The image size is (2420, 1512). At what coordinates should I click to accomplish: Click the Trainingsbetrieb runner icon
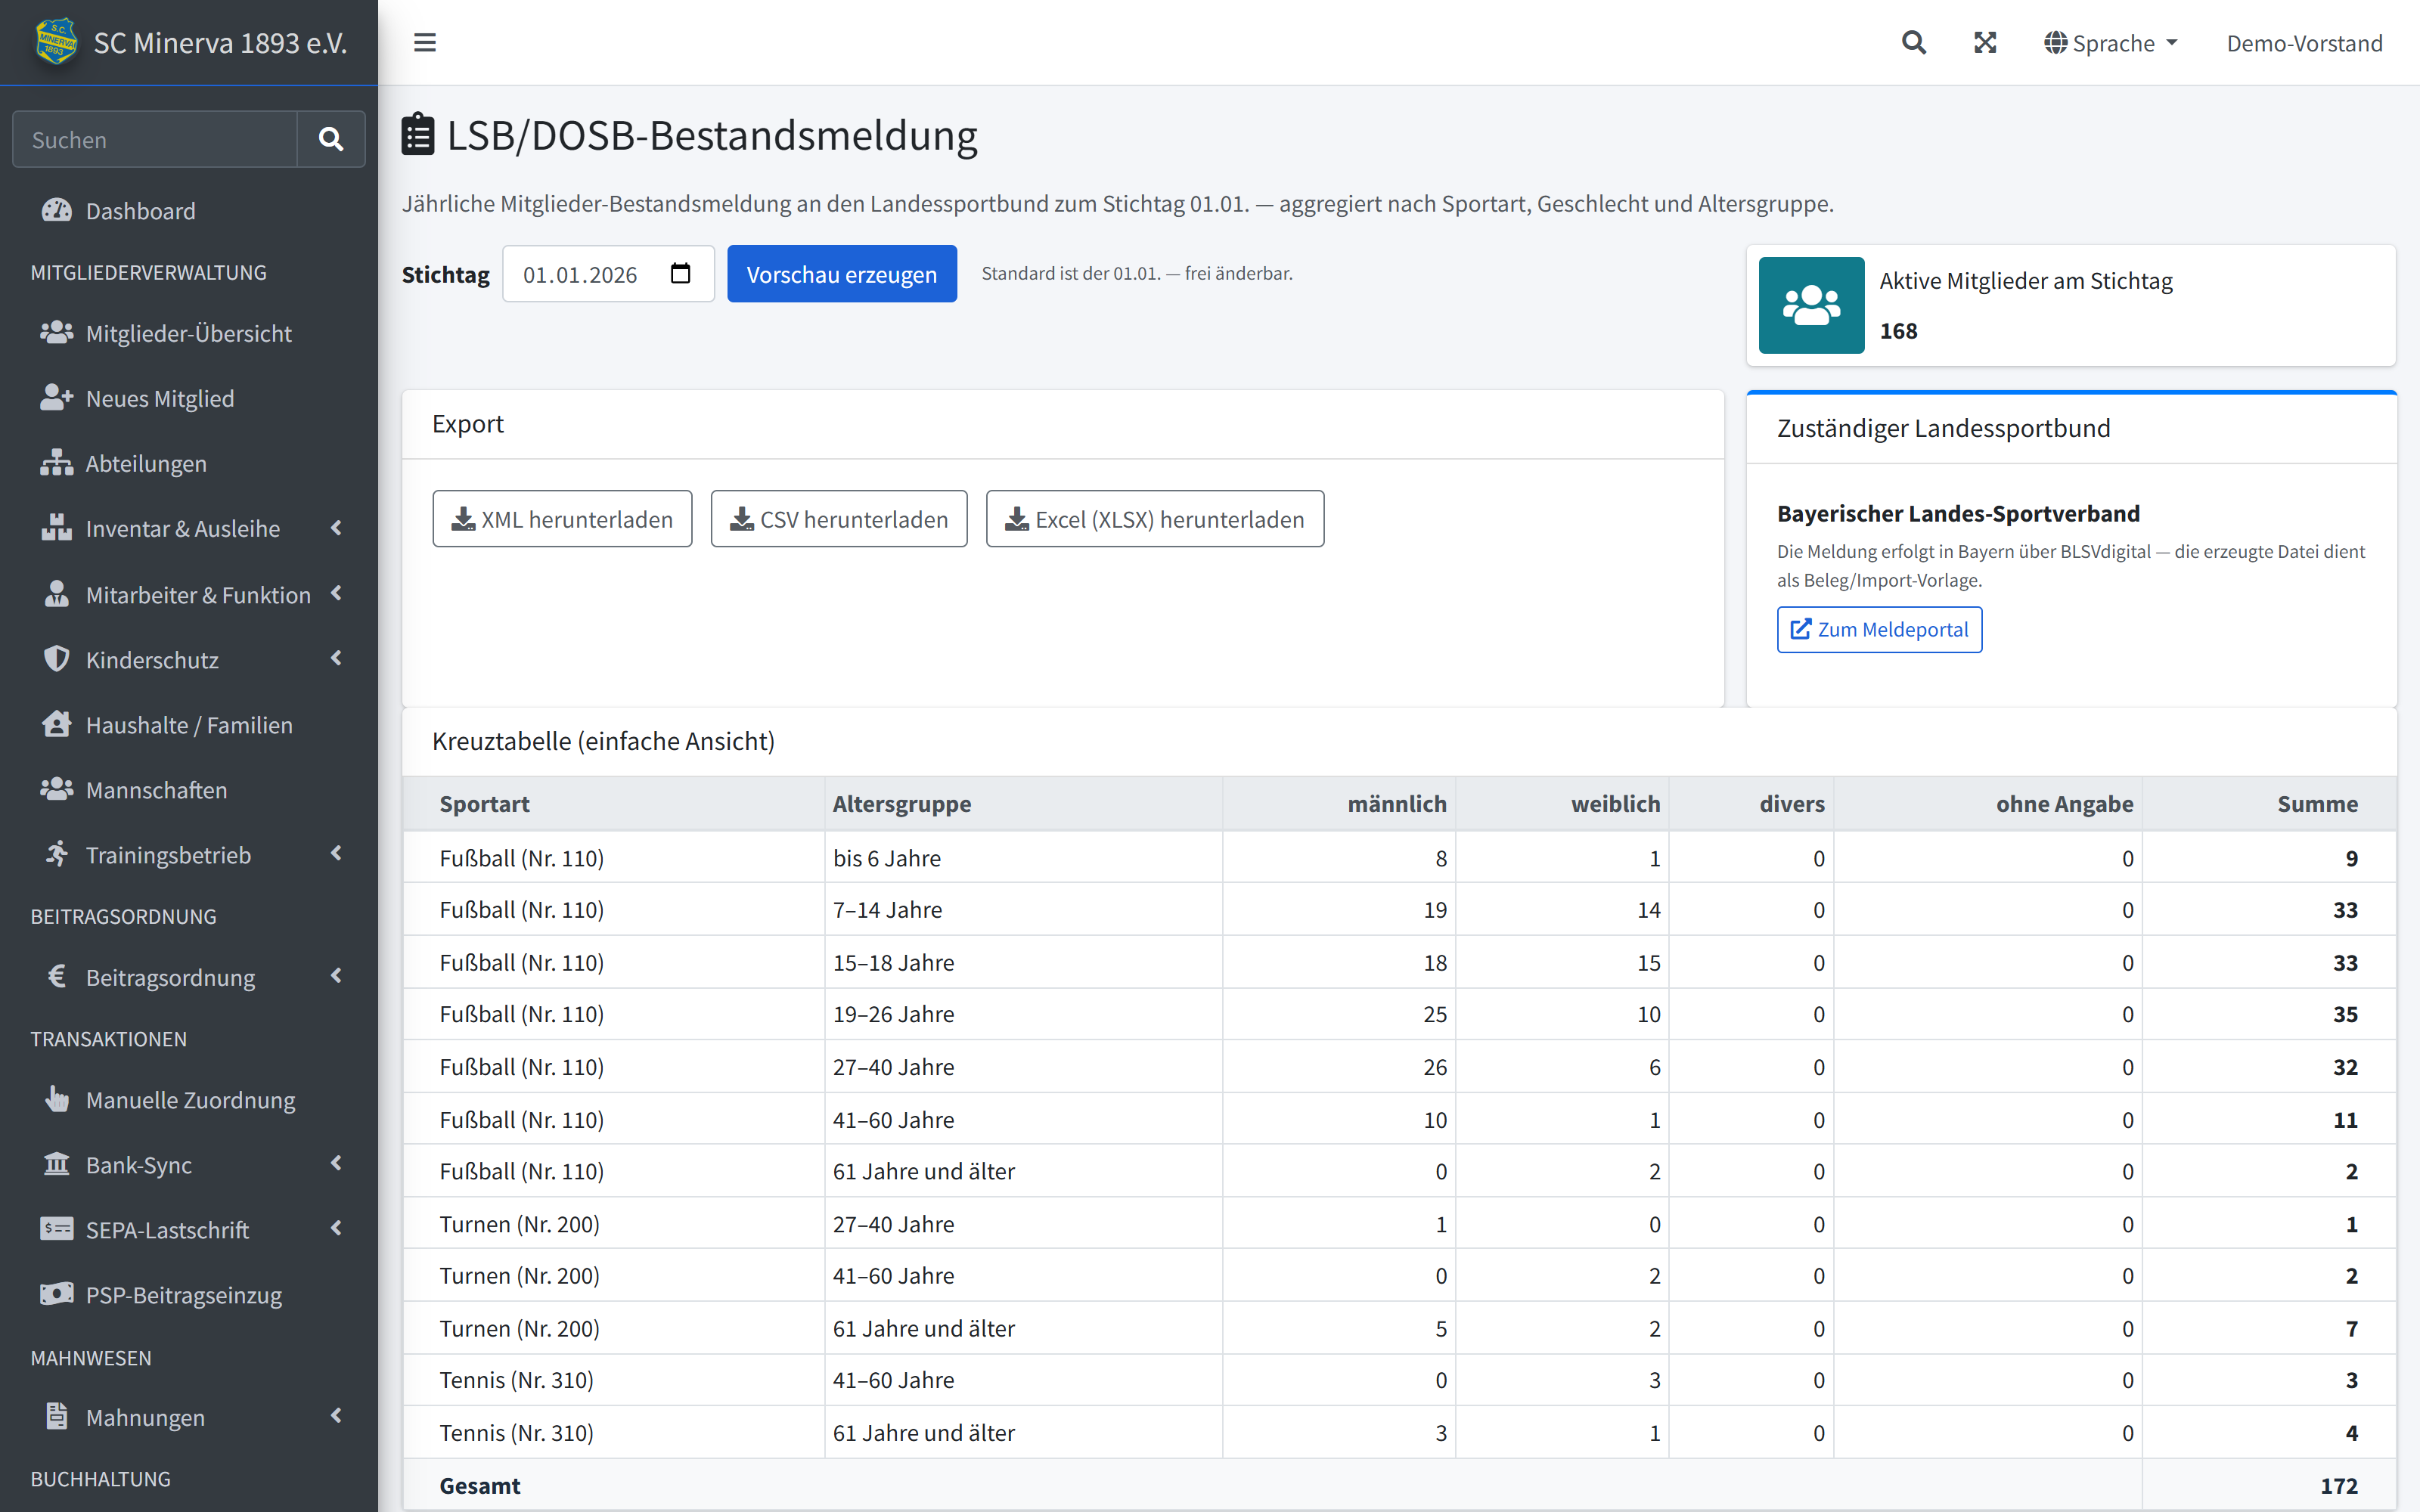click(x=57, y=853)
